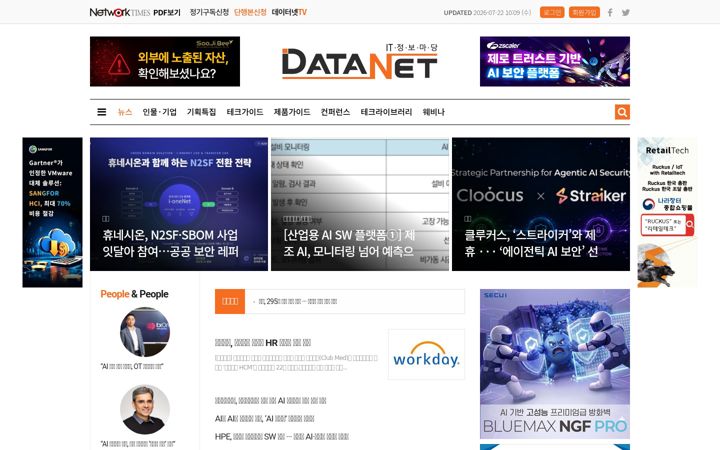The image size is (720, 450).
Task: Select the 인물·기업 menu item
Action: pos(159,112)
